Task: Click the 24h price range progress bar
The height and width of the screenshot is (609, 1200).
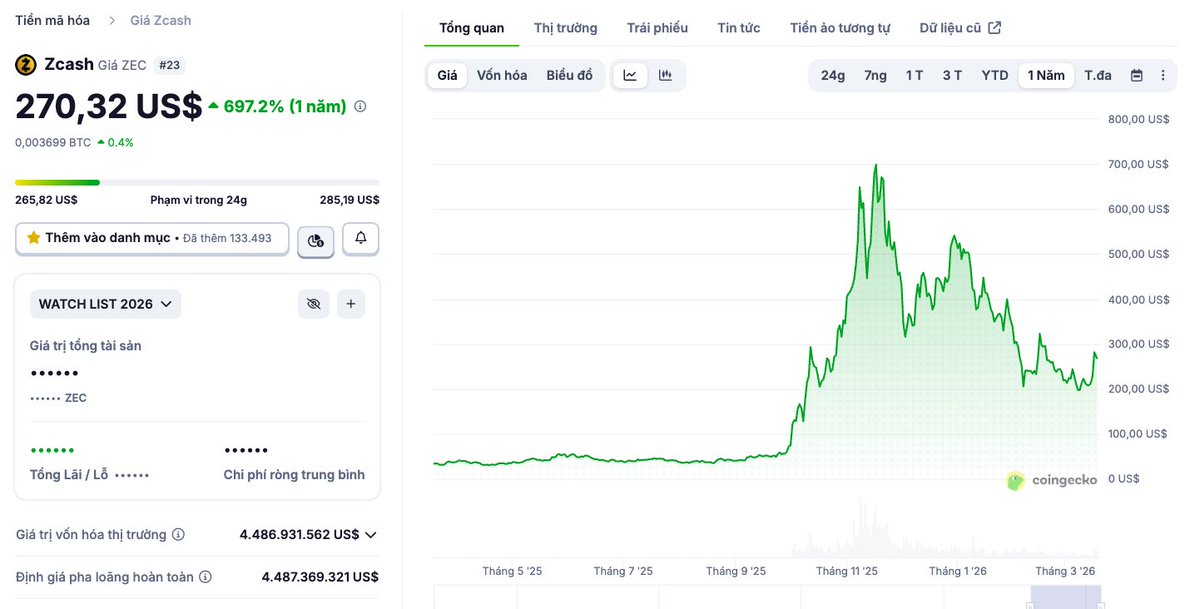Action: (x=197, y=182)
